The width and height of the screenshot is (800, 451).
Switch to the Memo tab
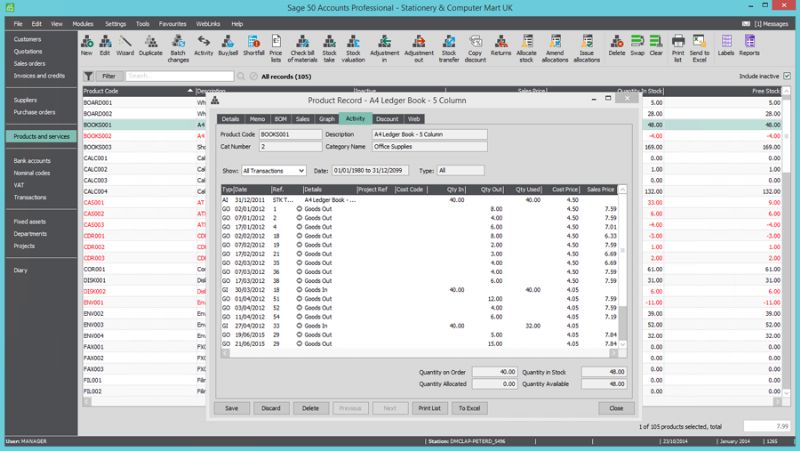(257, 119)
